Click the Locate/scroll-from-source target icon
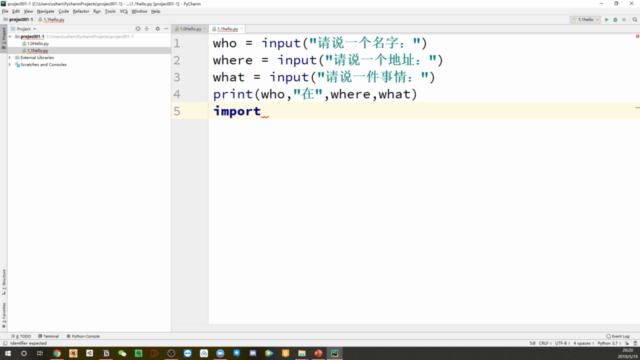Screen dimensions: 640x360 pyautogui.click(x=138, y=29)
